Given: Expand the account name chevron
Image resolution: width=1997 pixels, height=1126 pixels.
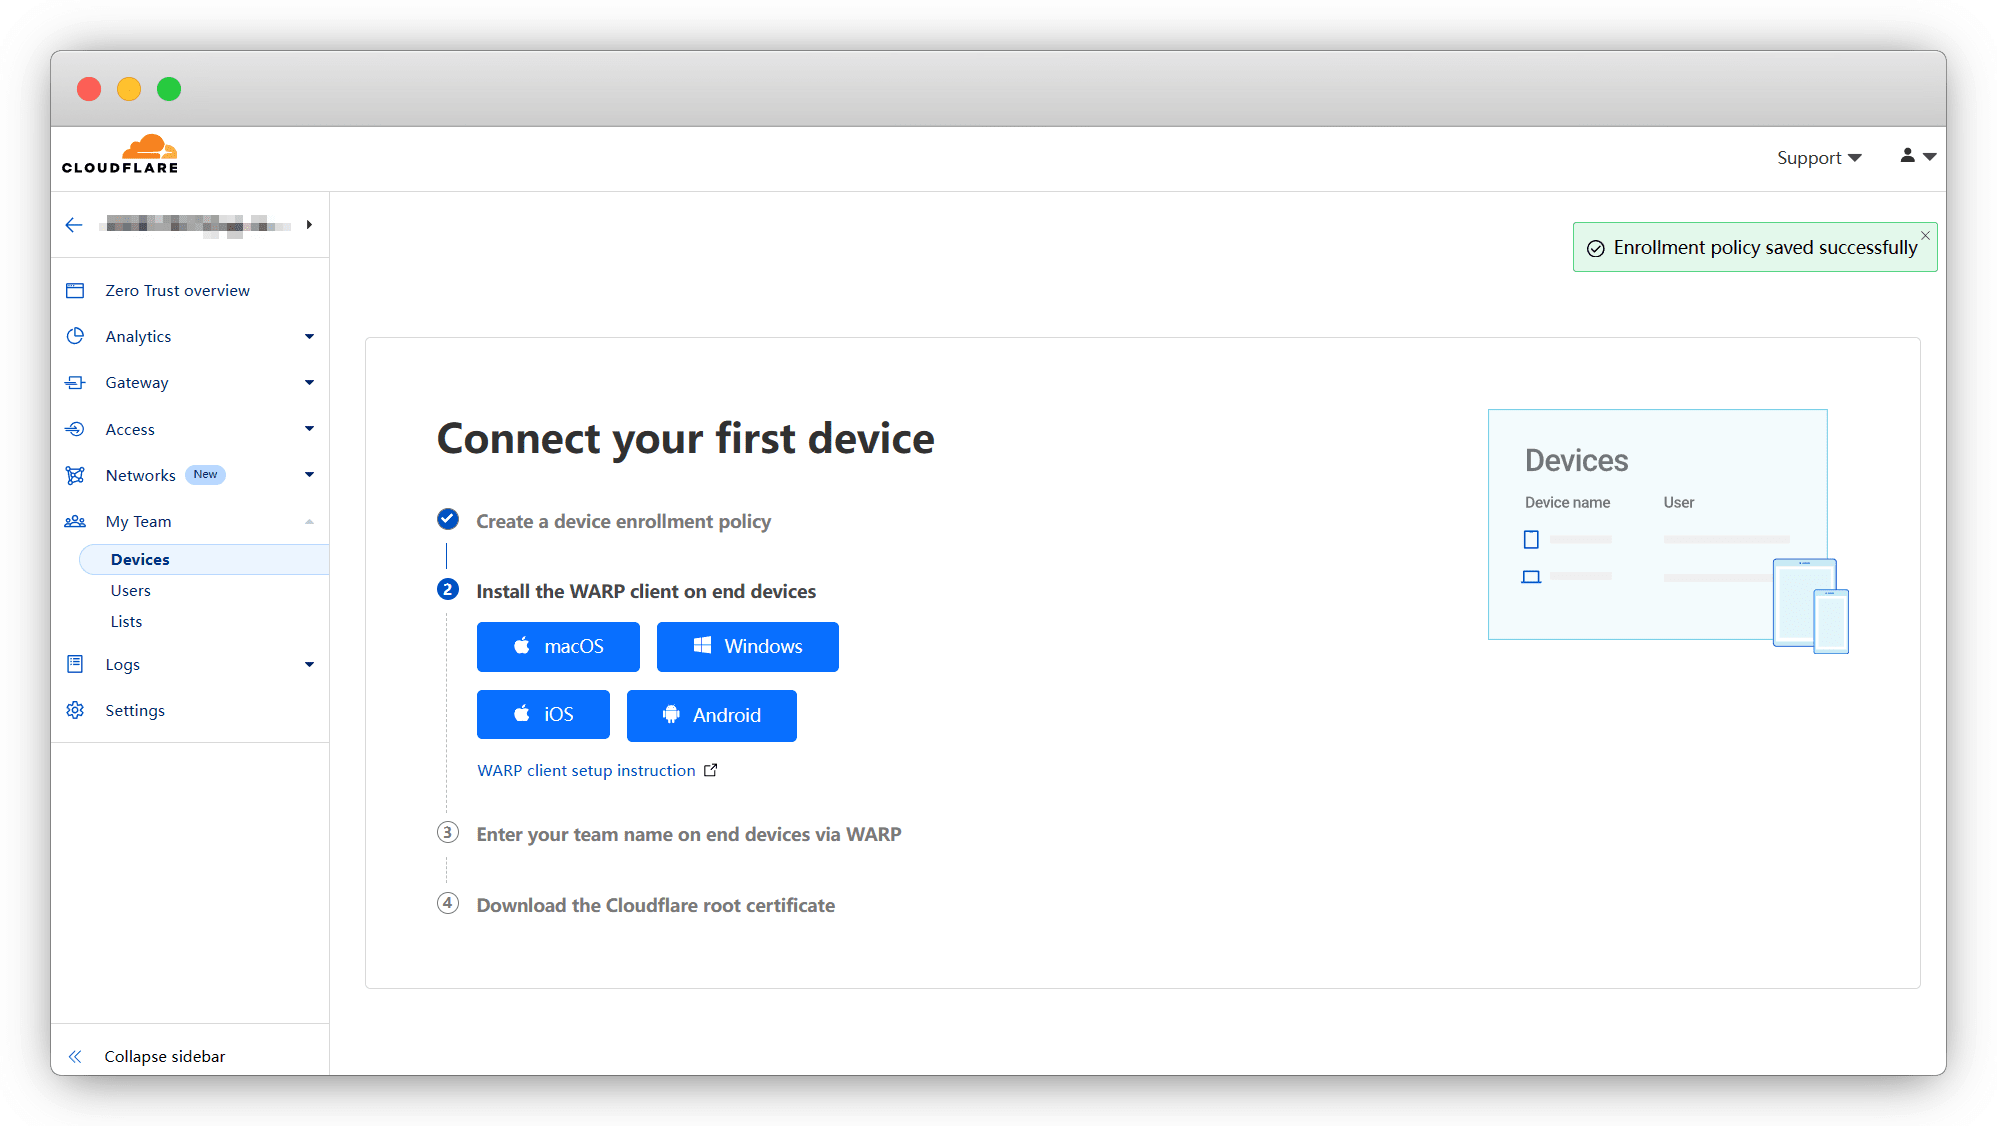Looking at the screenshot, I should [x=309, y=225].
